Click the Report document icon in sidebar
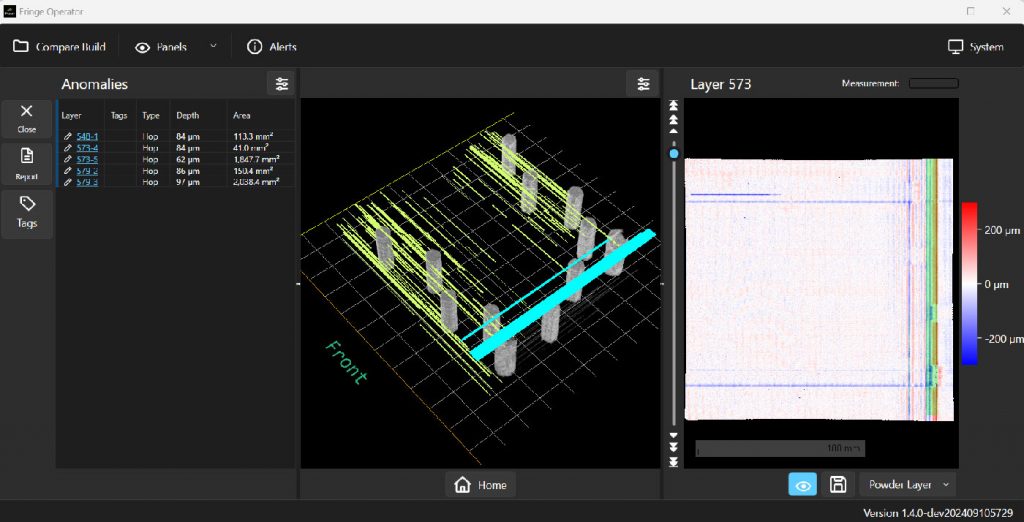1024x522 pixels. 27,163
